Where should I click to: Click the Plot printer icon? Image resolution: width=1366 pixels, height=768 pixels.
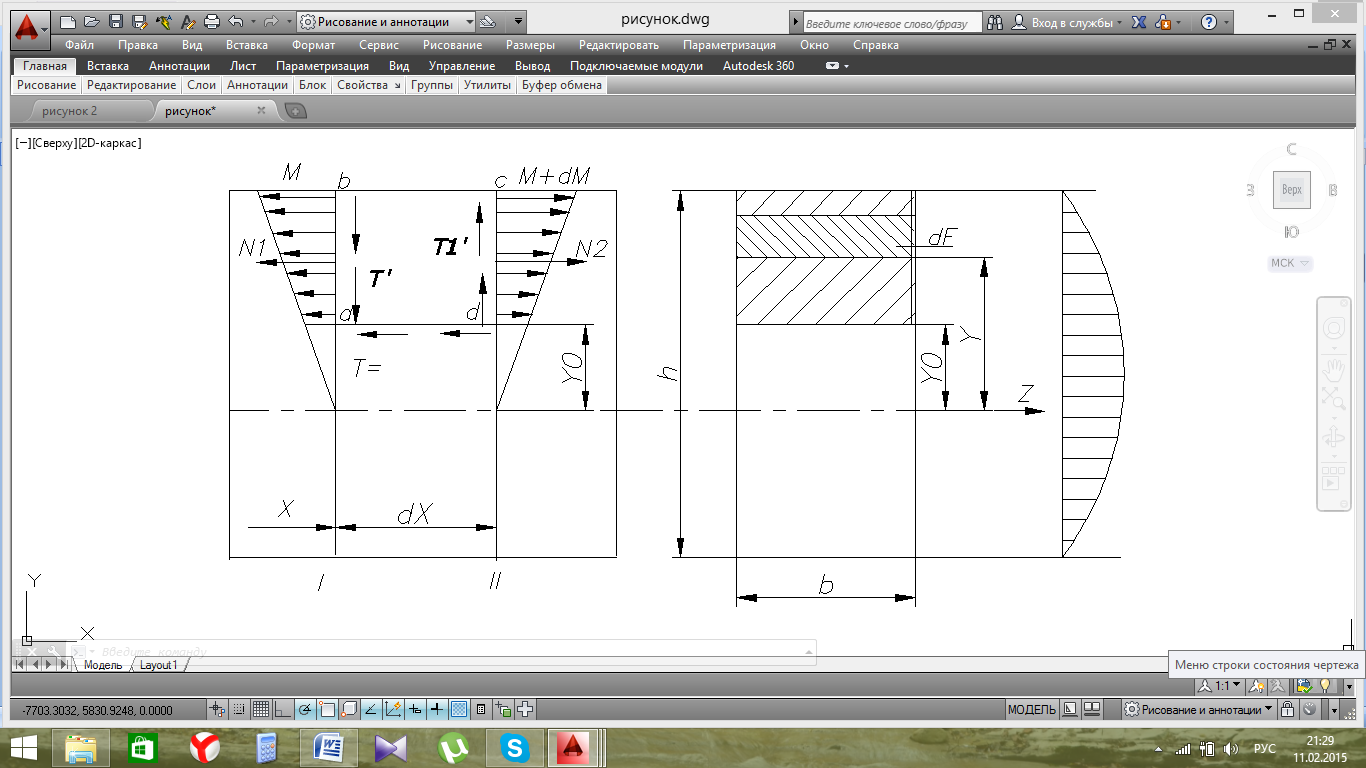(x=211, y=22)
